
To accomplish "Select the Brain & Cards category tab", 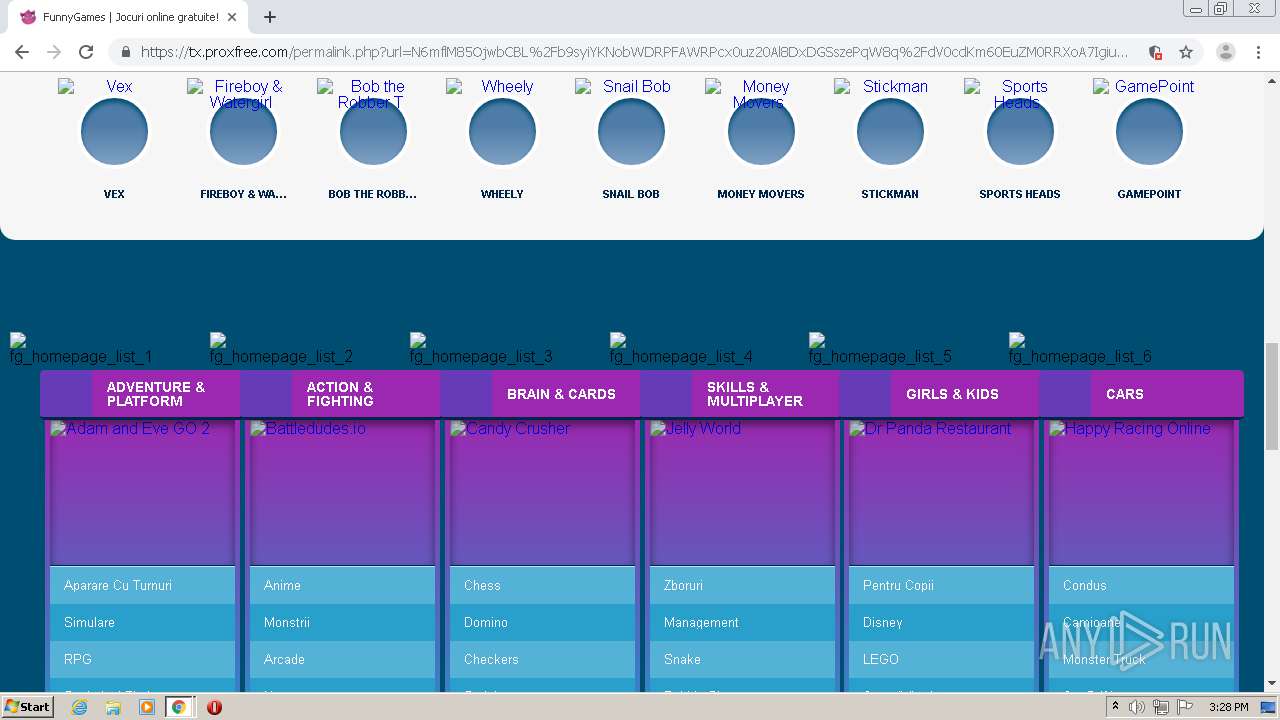I will [540, 394].
